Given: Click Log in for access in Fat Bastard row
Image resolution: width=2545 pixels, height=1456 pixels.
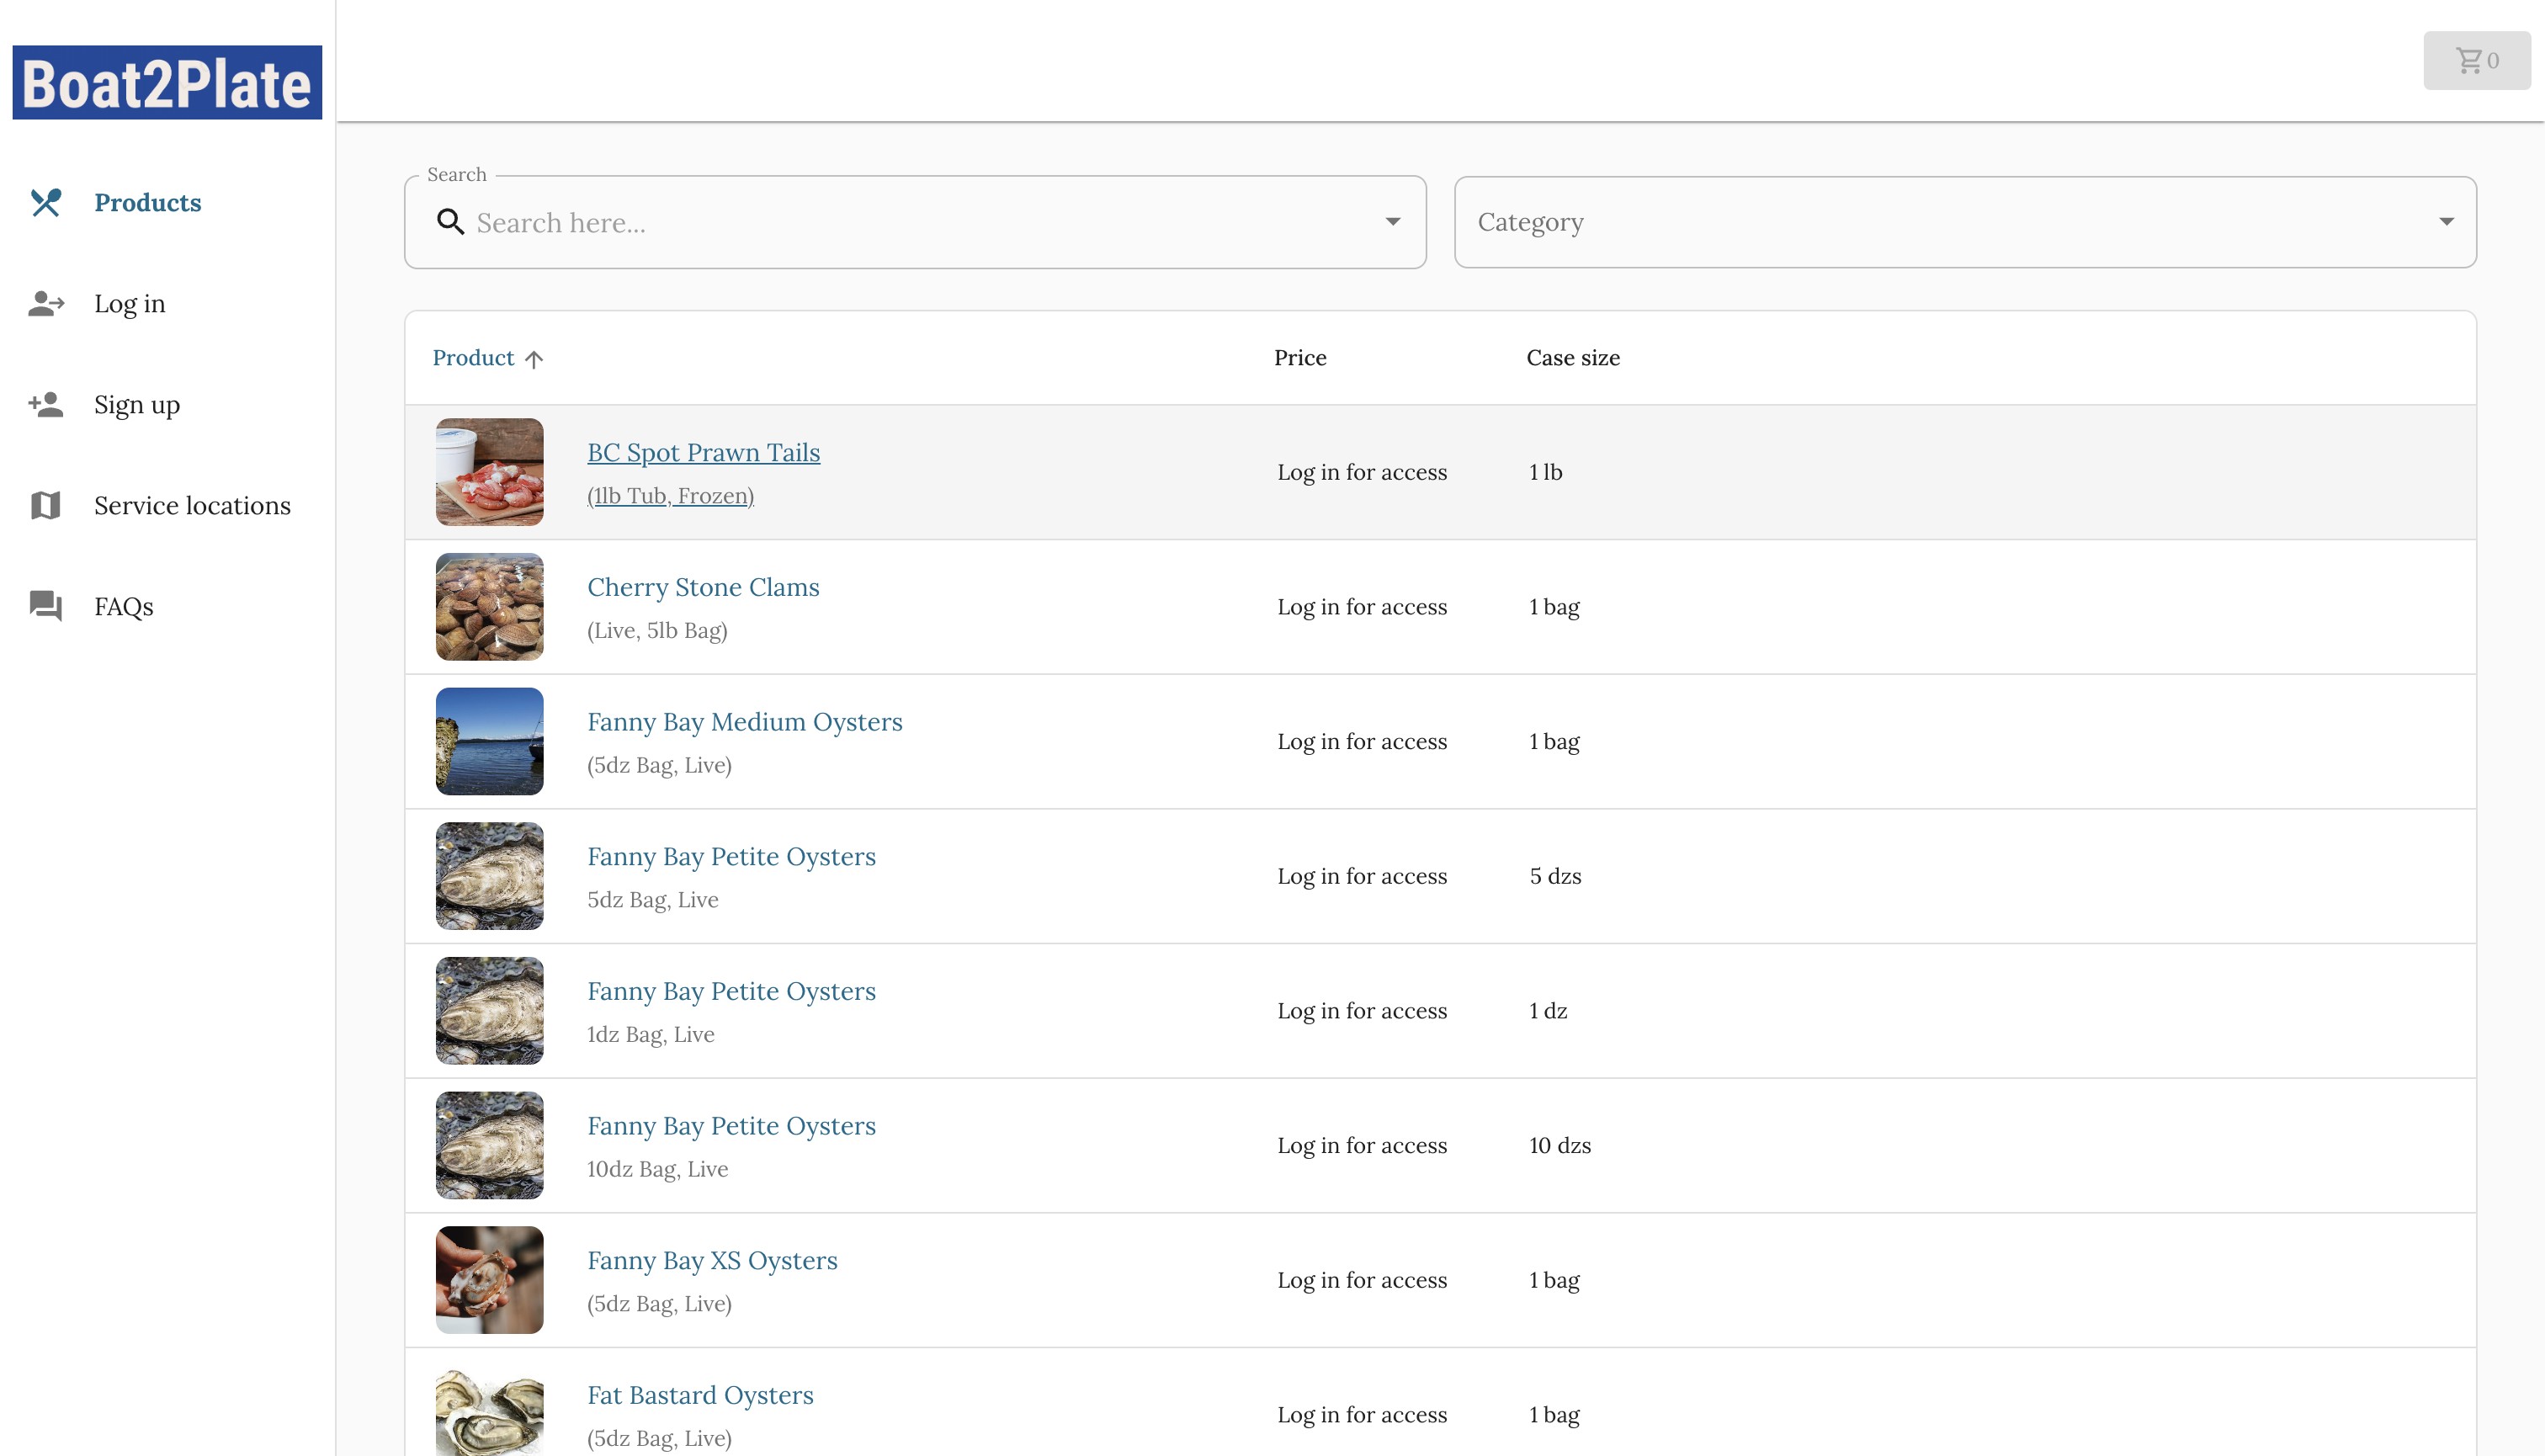Looking at the screenshot, I should click(x=1362, y=1415).
